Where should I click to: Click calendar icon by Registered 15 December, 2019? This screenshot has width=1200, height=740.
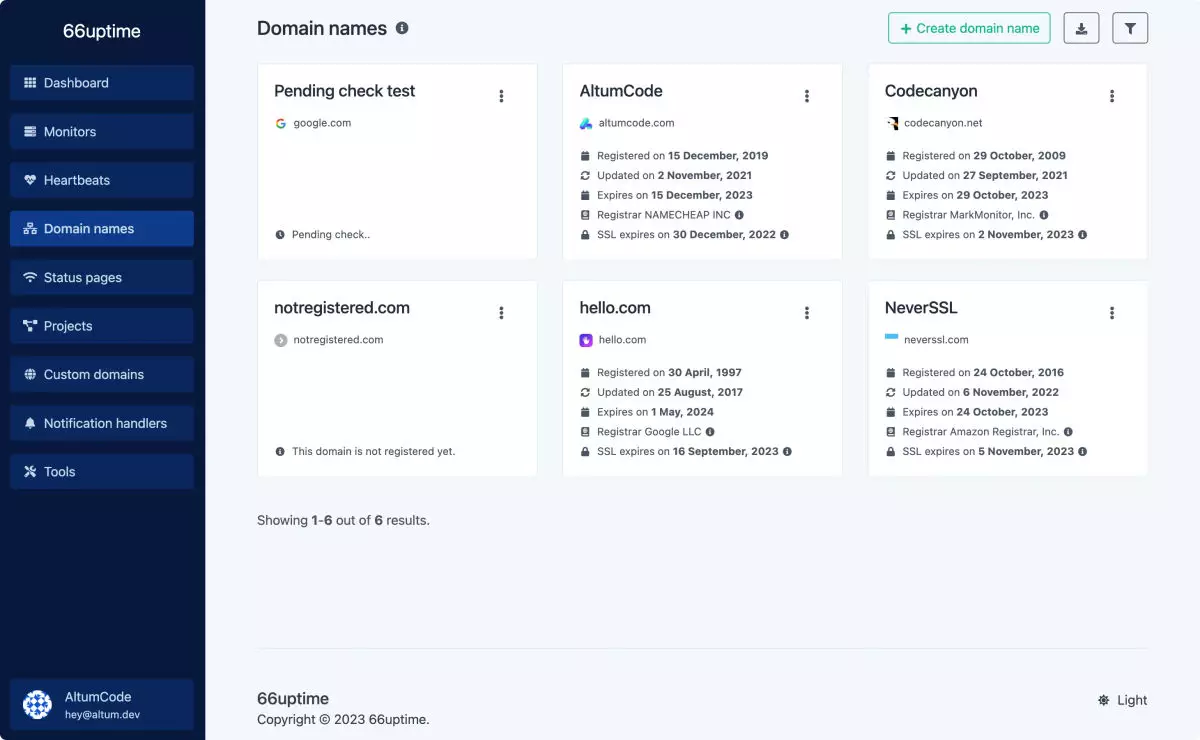585,156
